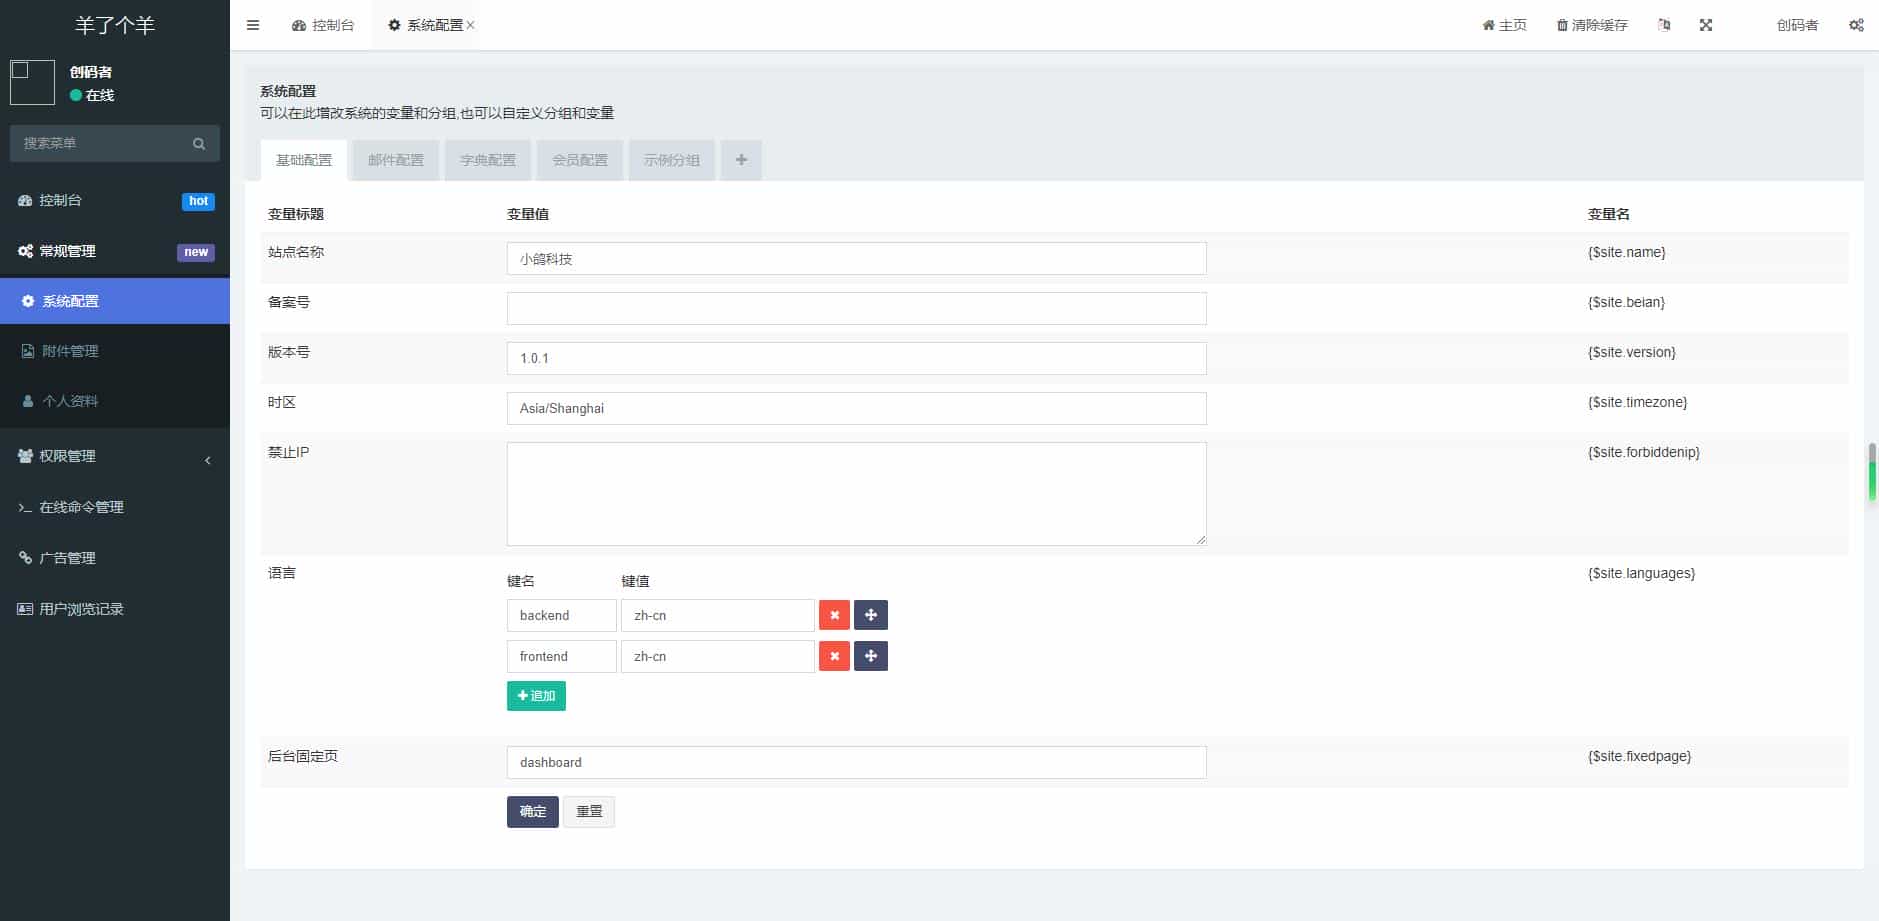The height and width of the screenshot is (921, 1879).
Task: Select the 基础配置 tab
Action: coord(304,160)
